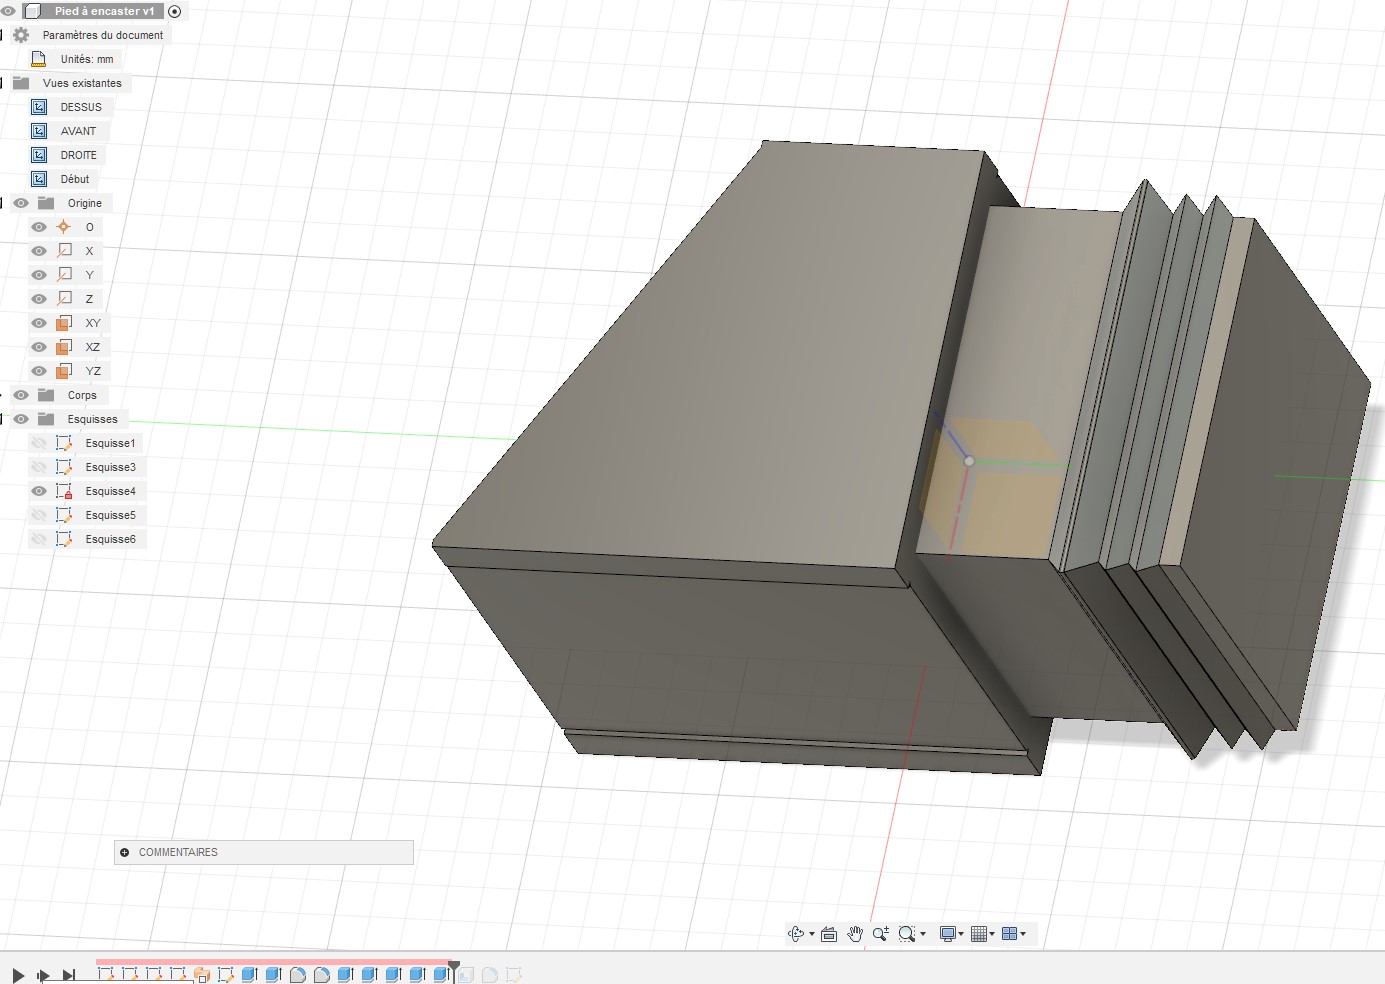Click the Début named view icon
The image size is (1385, 984).
[39, 179]
